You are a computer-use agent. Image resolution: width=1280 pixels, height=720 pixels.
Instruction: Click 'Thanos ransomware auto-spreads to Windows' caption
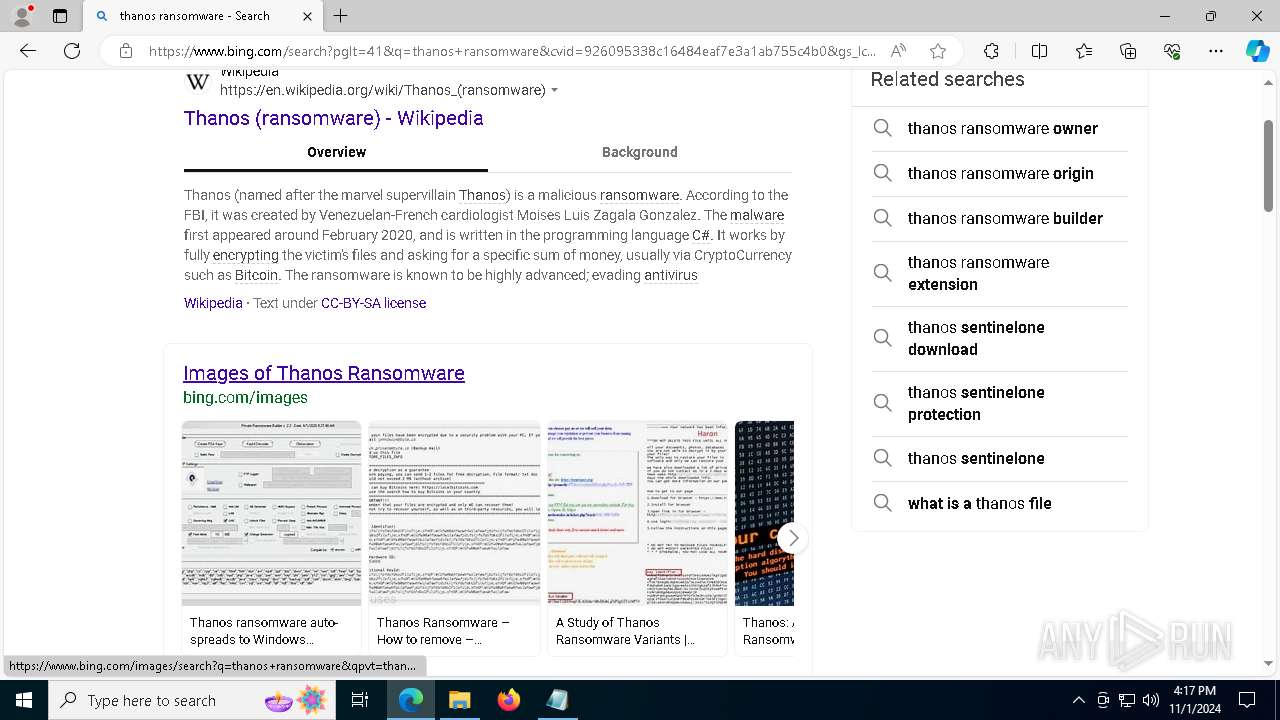coord(264,631)
